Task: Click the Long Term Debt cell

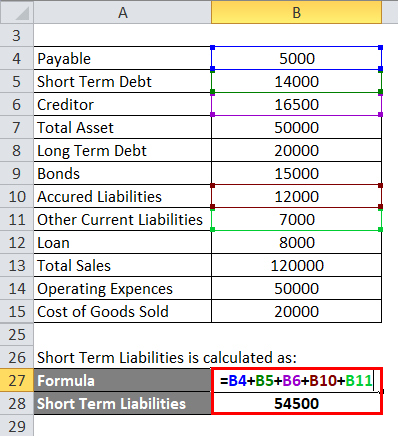Action: (x=122, y=150)
